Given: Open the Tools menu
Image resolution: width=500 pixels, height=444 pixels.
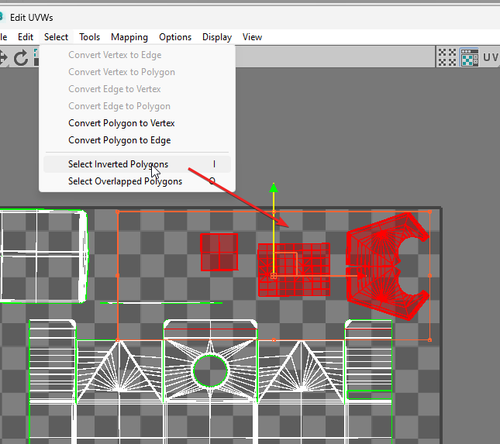Looking at the screenshot, I should click(89, 37).
